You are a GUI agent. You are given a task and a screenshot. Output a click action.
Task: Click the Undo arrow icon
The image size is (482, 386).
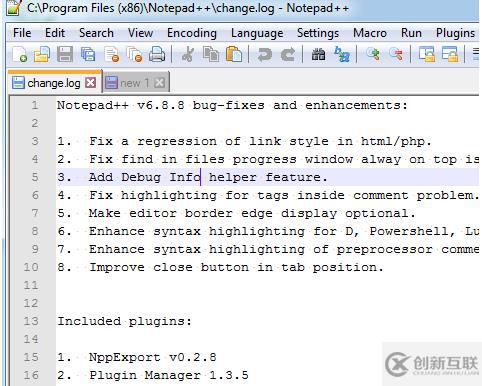point(265,54)
